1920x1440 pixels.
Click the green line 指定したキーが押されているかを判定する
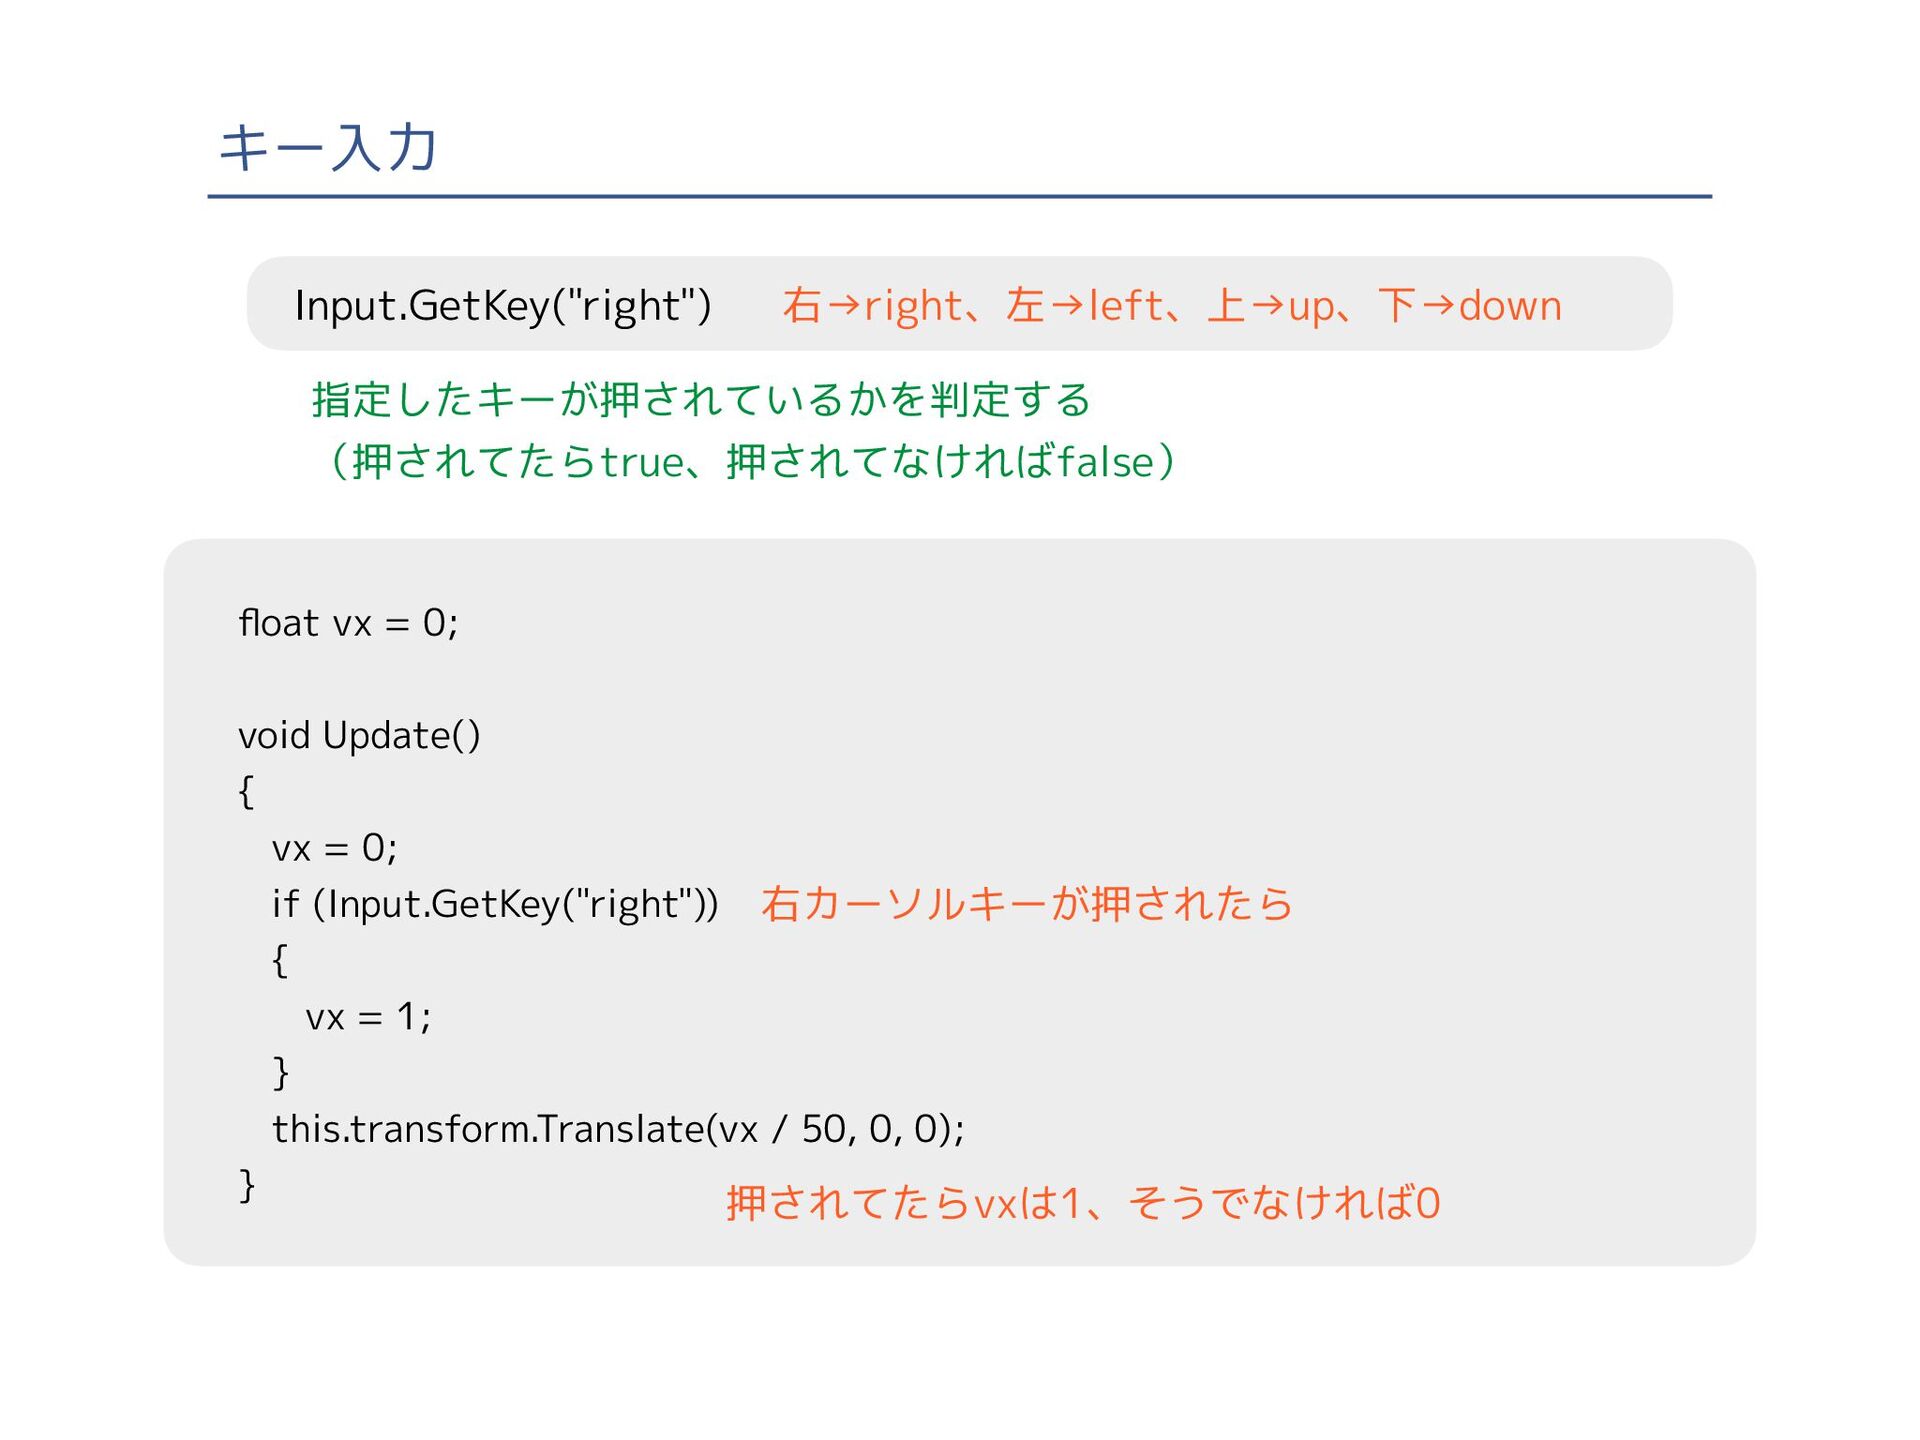tap(700, 399)
